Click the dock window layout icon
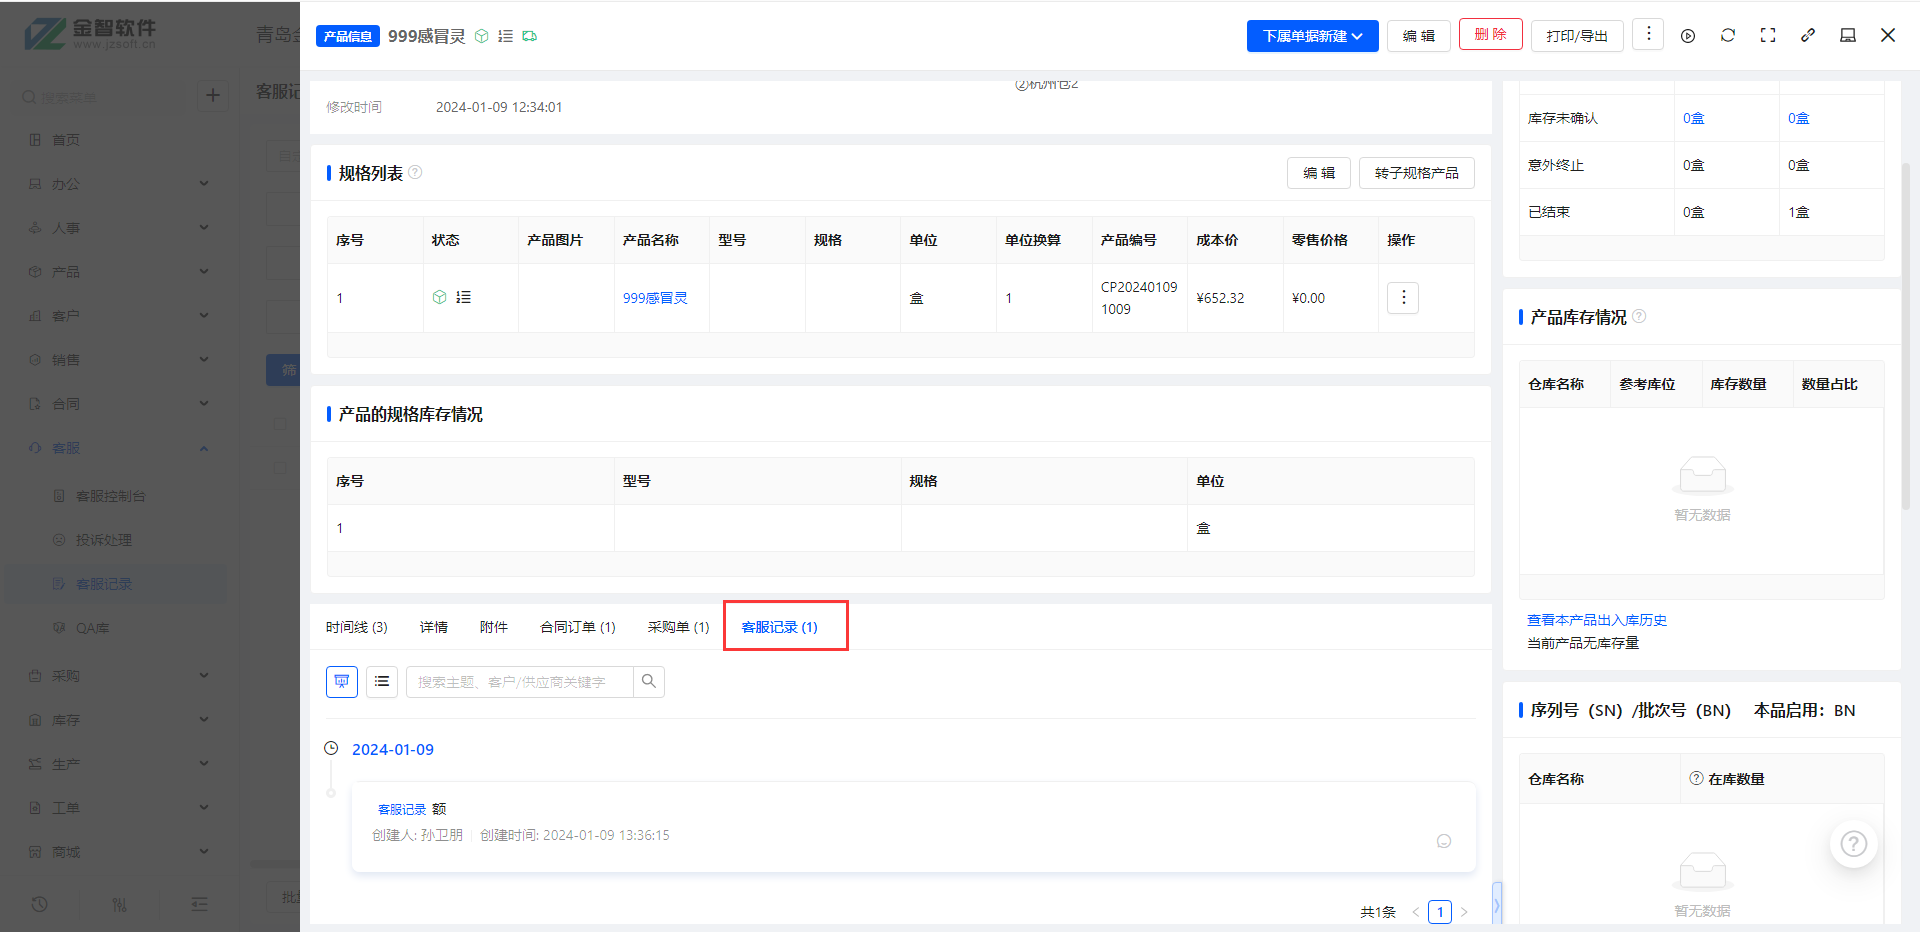The width and height of the screenshot is (1920, 932). coord(1848,36)
